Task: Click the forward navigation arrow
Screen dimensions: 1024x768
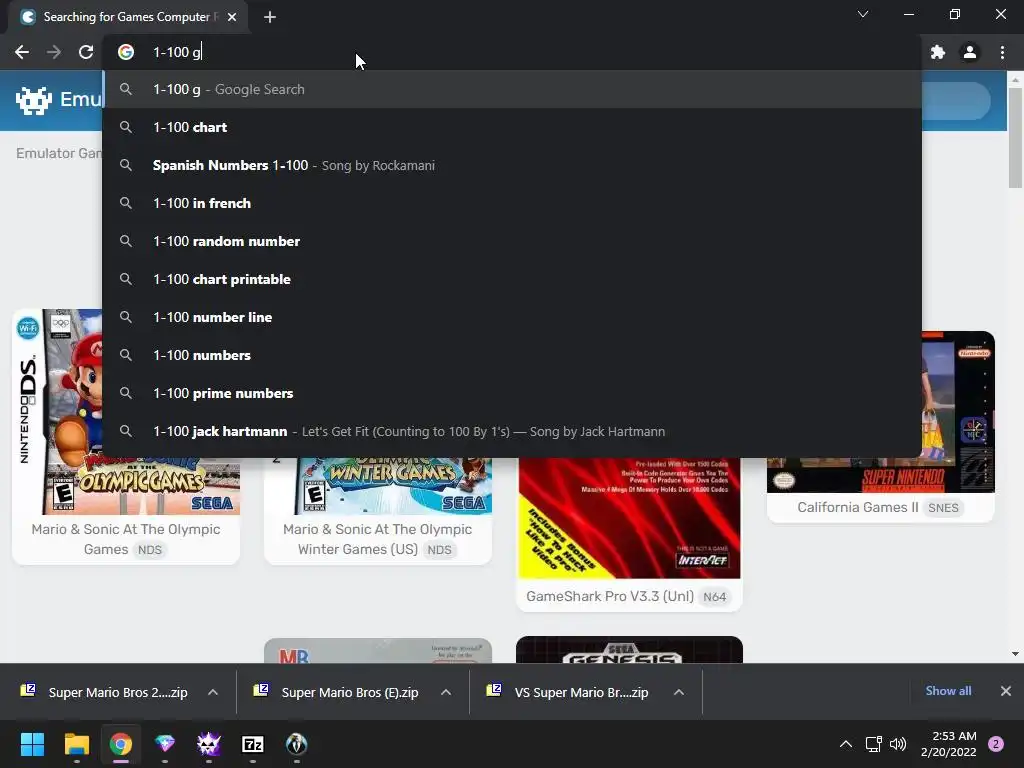Action: tap(54, 52)
